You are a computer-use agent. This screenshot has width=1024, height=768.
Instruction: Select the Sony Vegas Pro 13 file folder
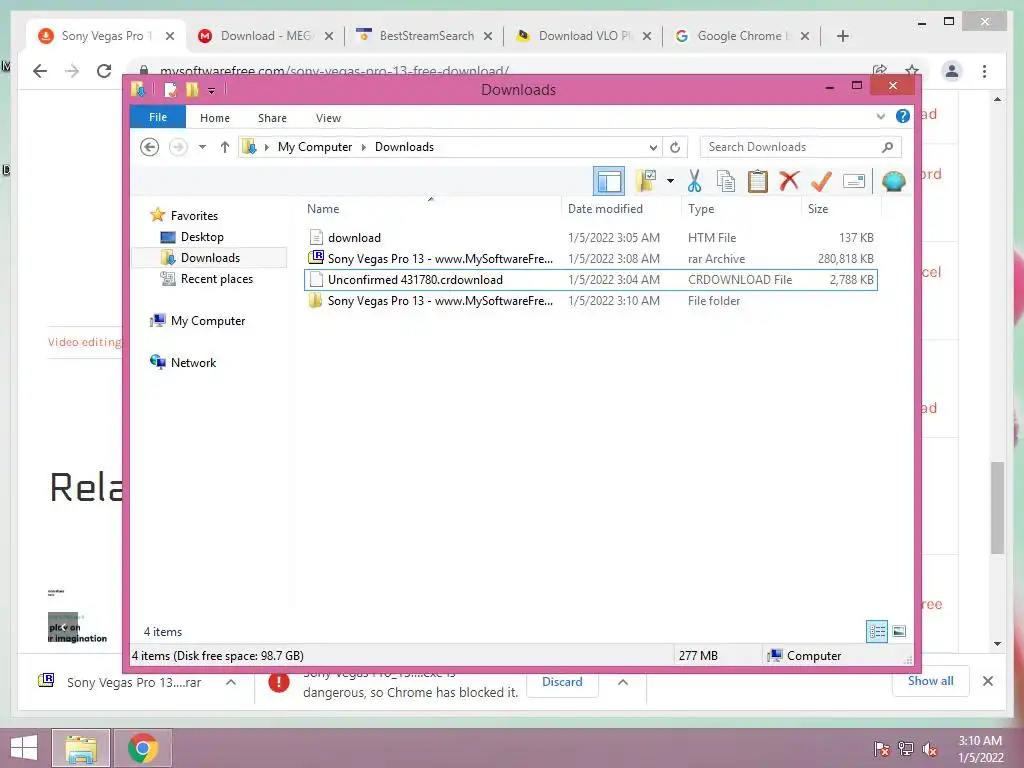[590, 300]
